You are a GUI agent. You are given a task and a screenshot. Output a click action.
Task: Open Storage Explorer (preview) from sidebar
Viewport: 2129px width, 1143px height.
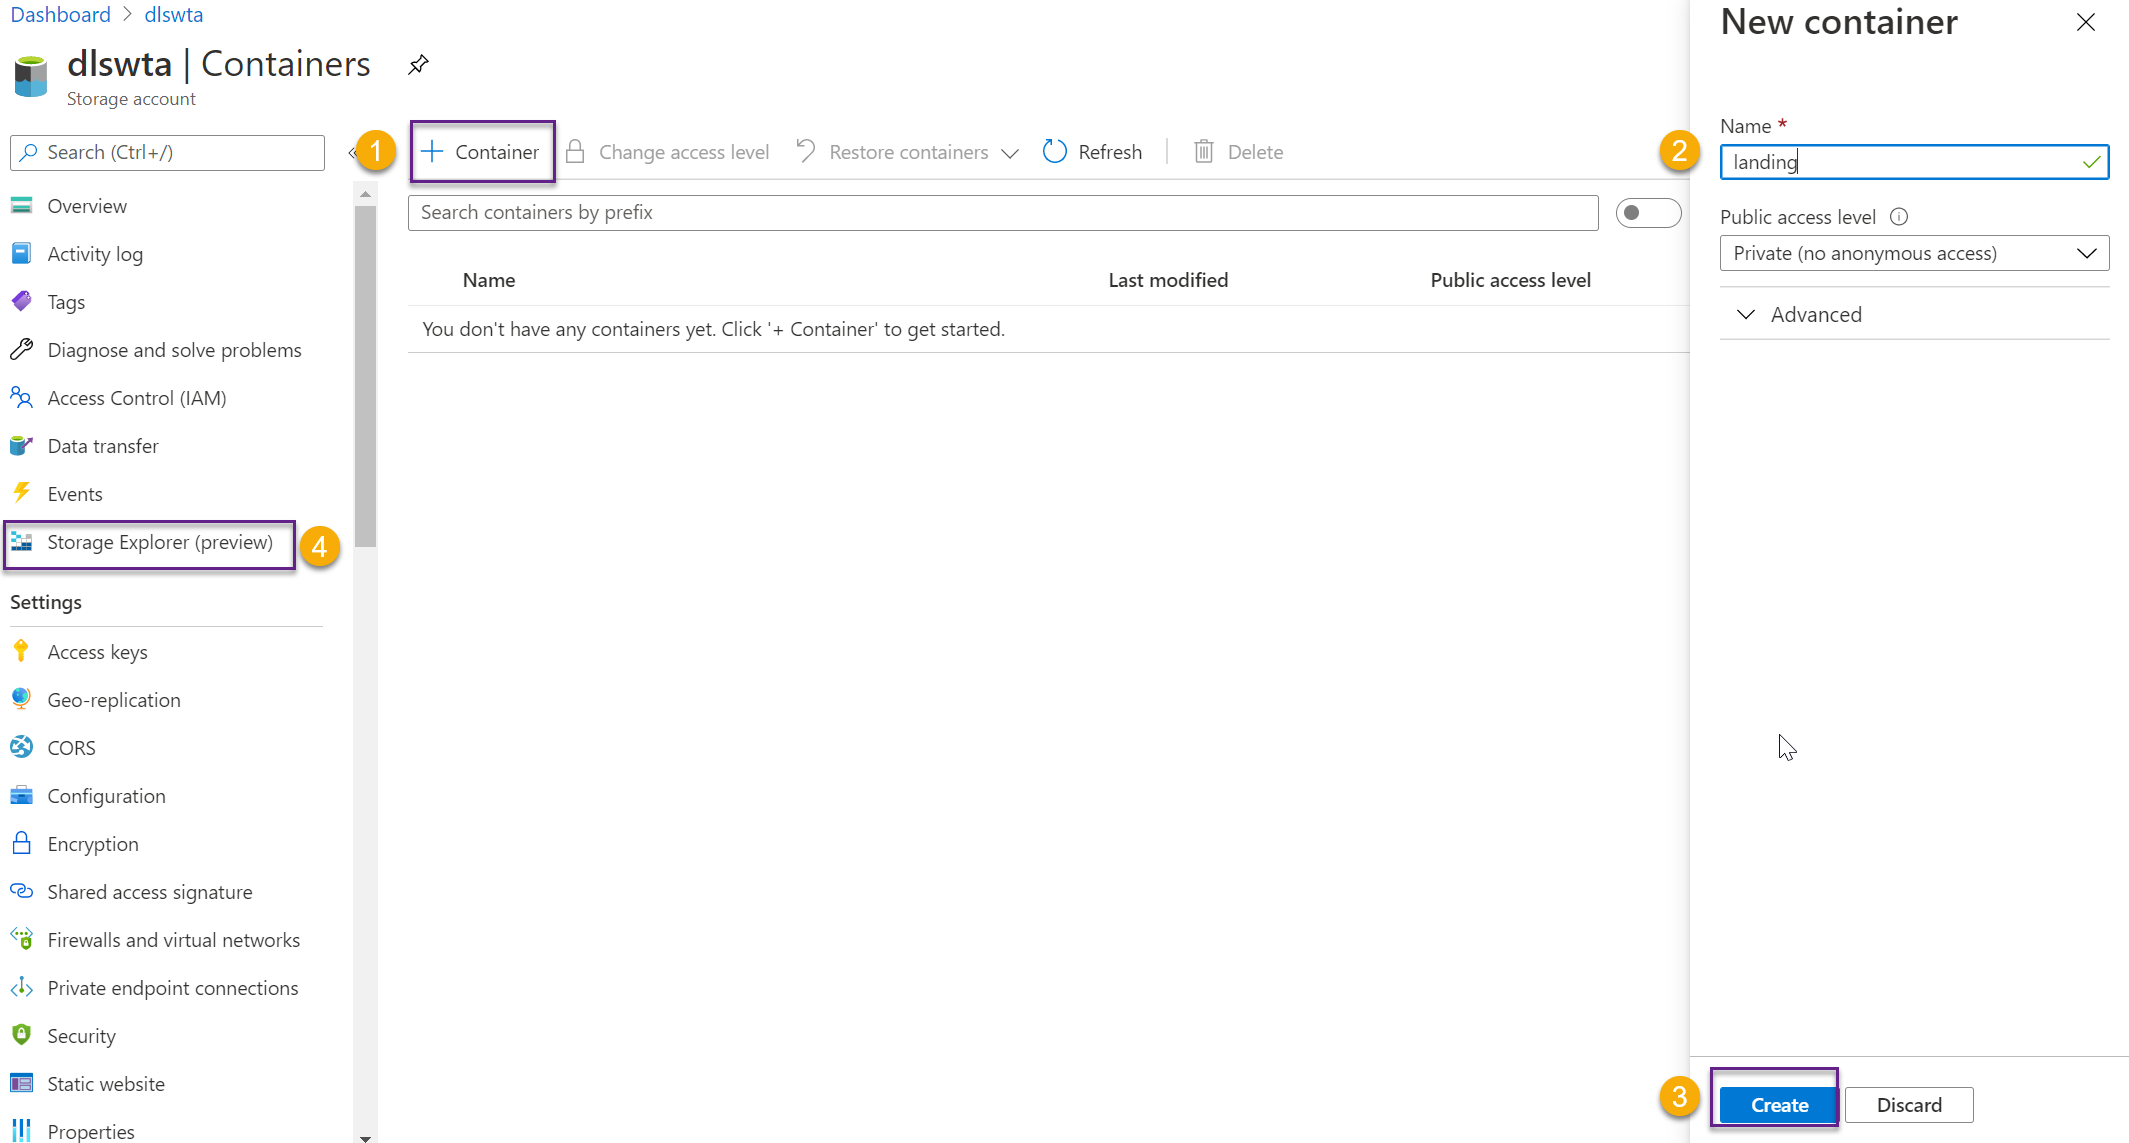tap(159, 543)
